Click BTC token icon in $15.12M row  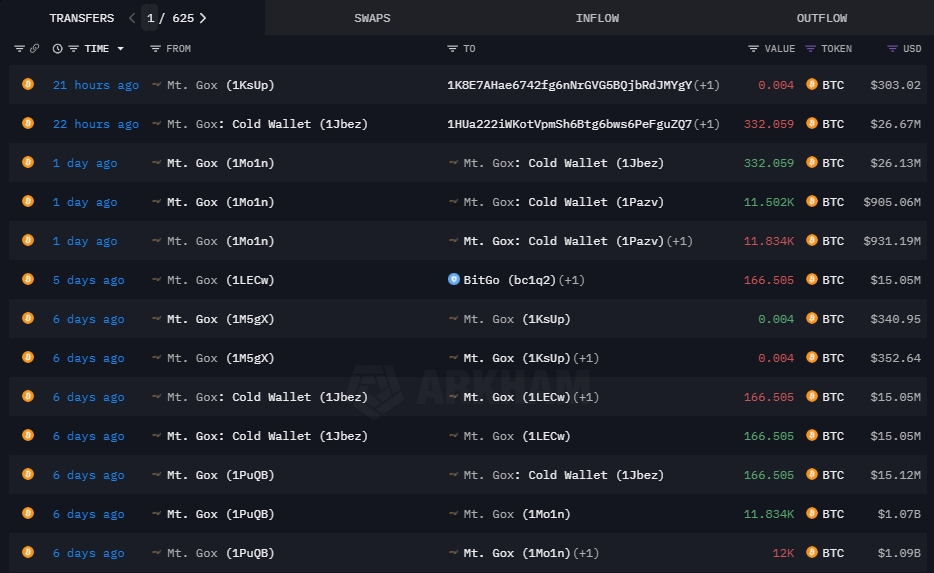(811, 474)
